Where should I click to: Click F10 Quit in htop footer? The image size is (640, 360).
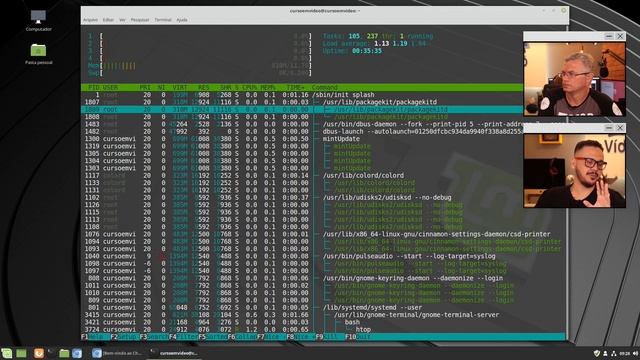[x=358, y=337]
